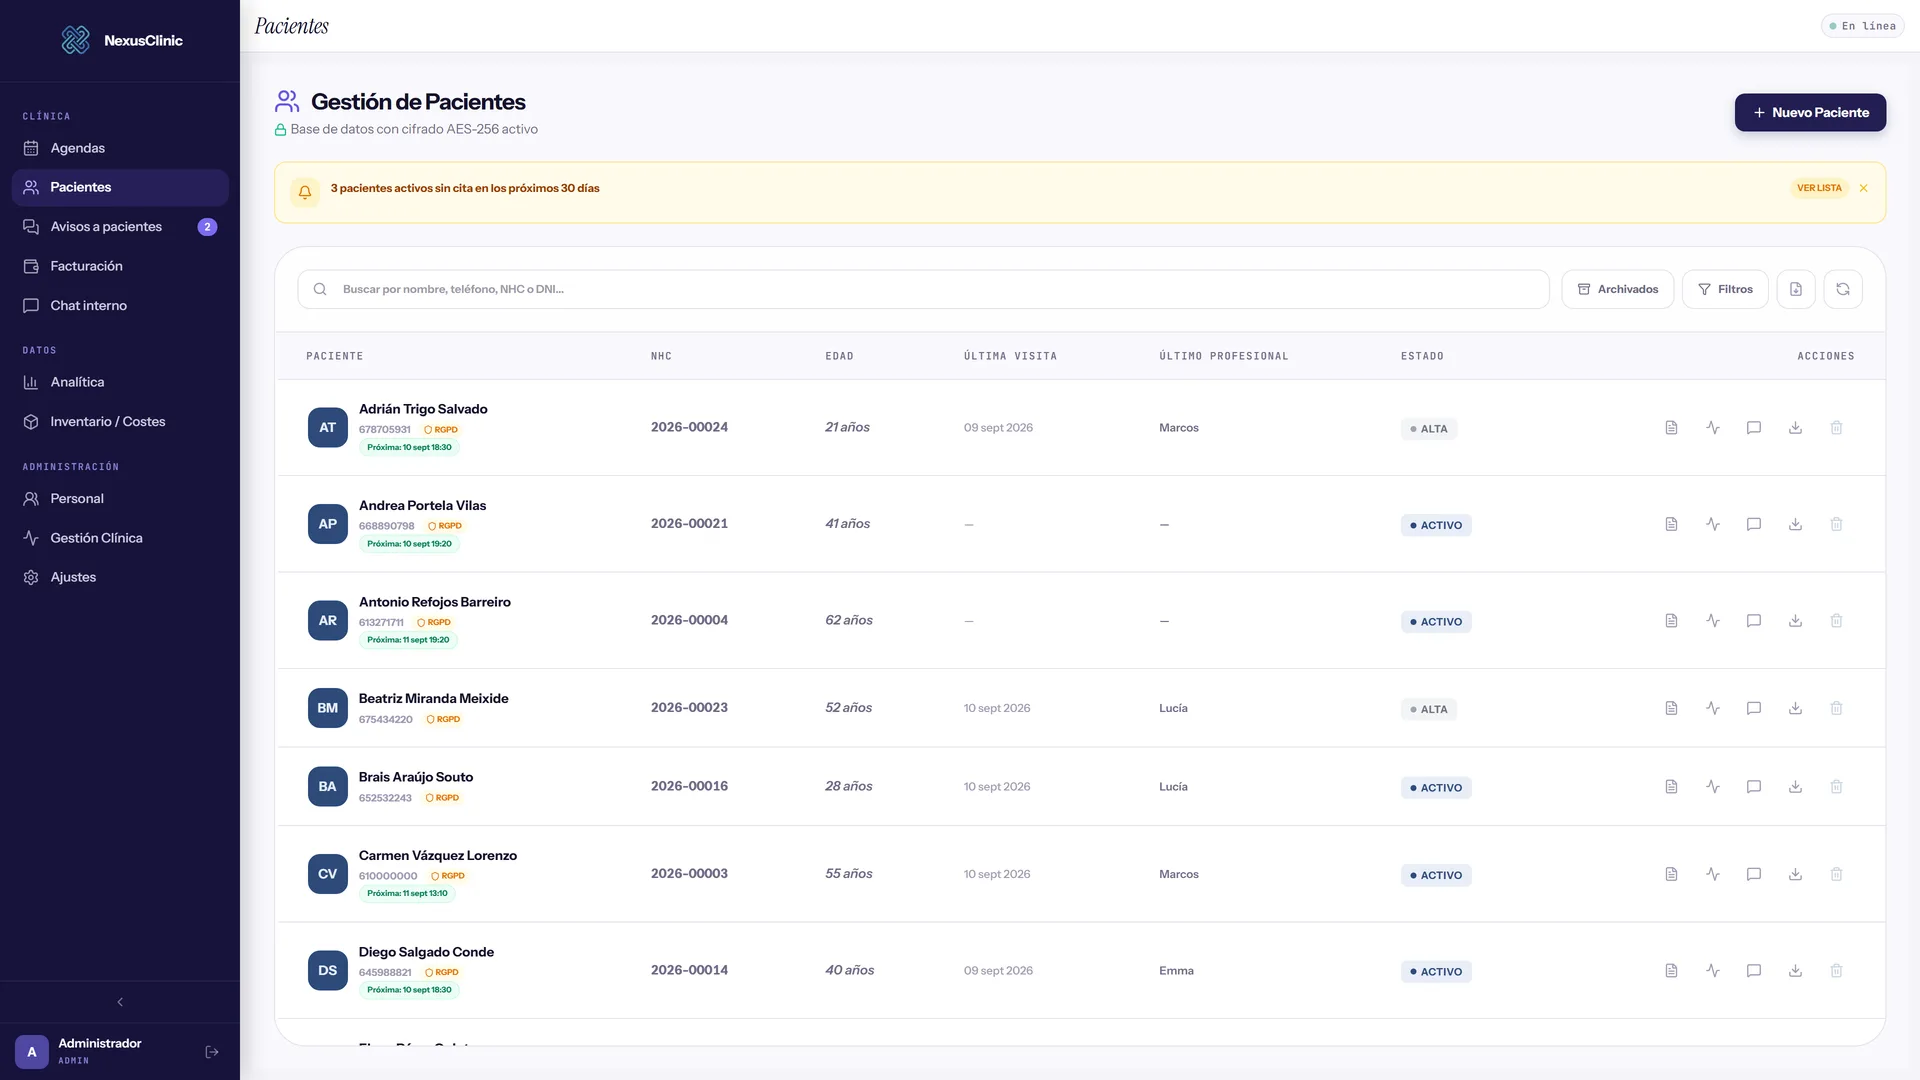
Task: Open the Administrador profile
Action: [x=100, y=1051]
